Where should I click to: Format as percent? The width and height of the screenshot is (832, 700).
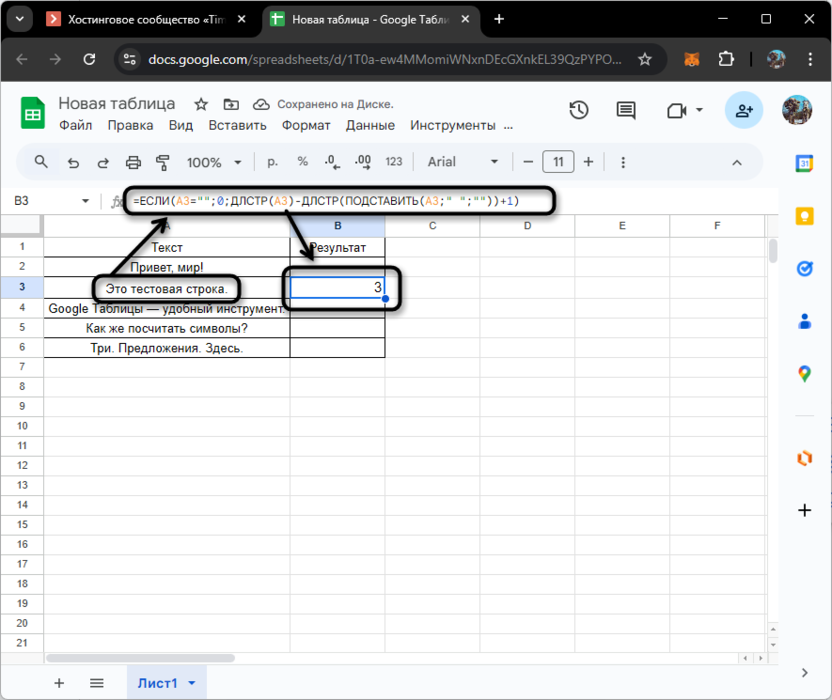pos(302,161)
